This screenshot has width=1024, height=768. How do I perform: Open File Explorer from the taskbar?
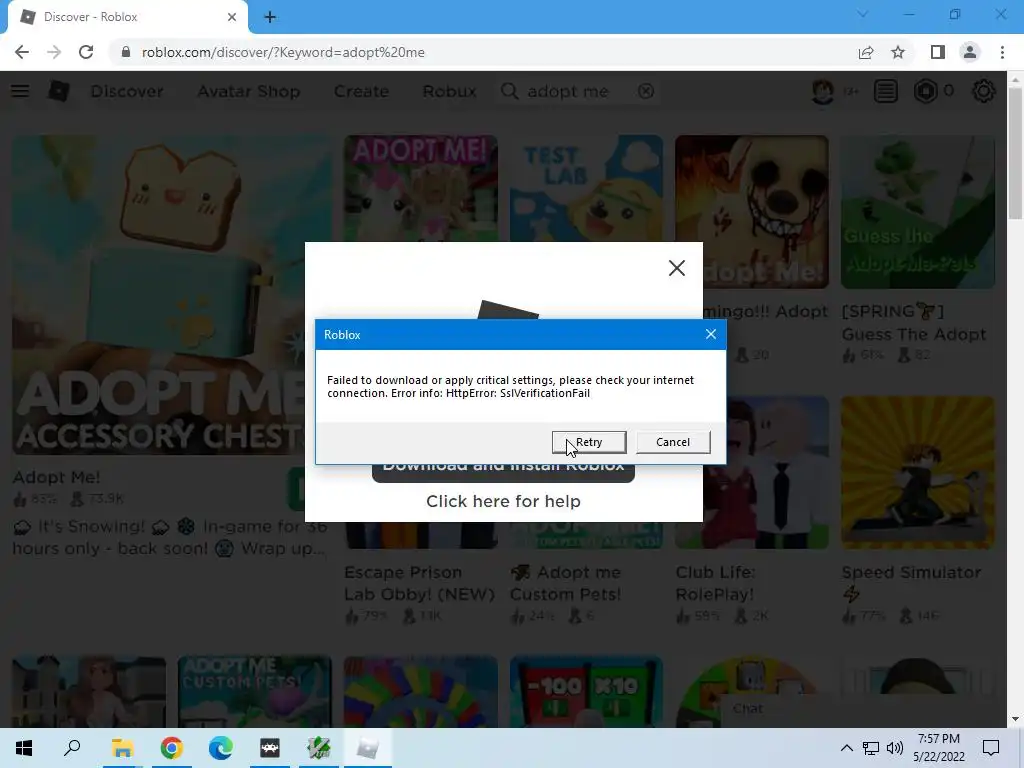pos(122,748)
